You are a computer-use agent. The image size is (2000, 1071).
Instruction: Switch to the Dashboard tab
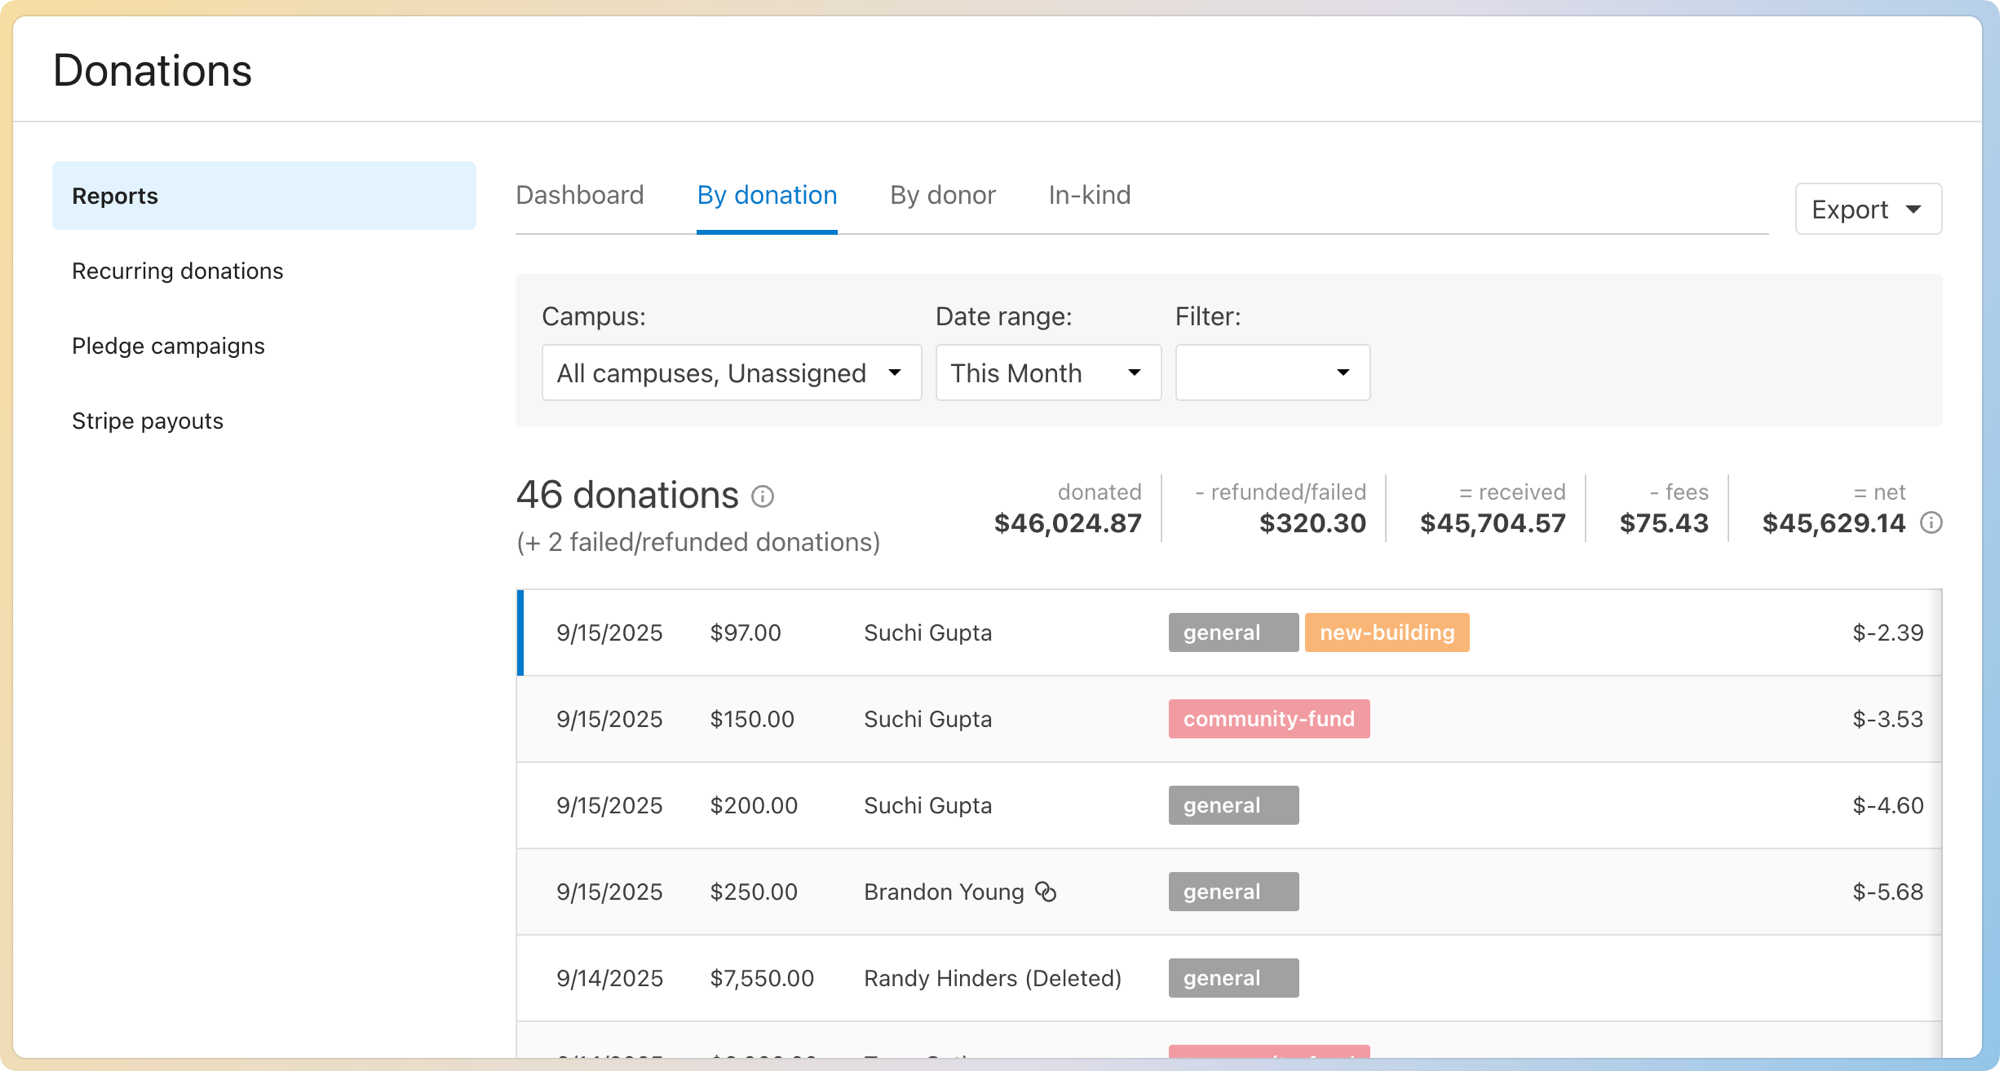tap(580, 195)
